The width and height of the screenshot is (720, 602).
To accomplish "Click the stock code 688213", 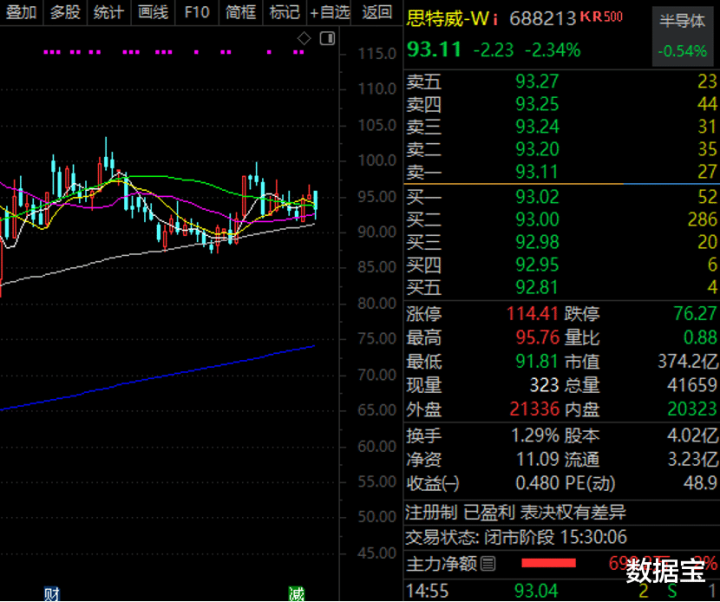I will click(542, 19).
